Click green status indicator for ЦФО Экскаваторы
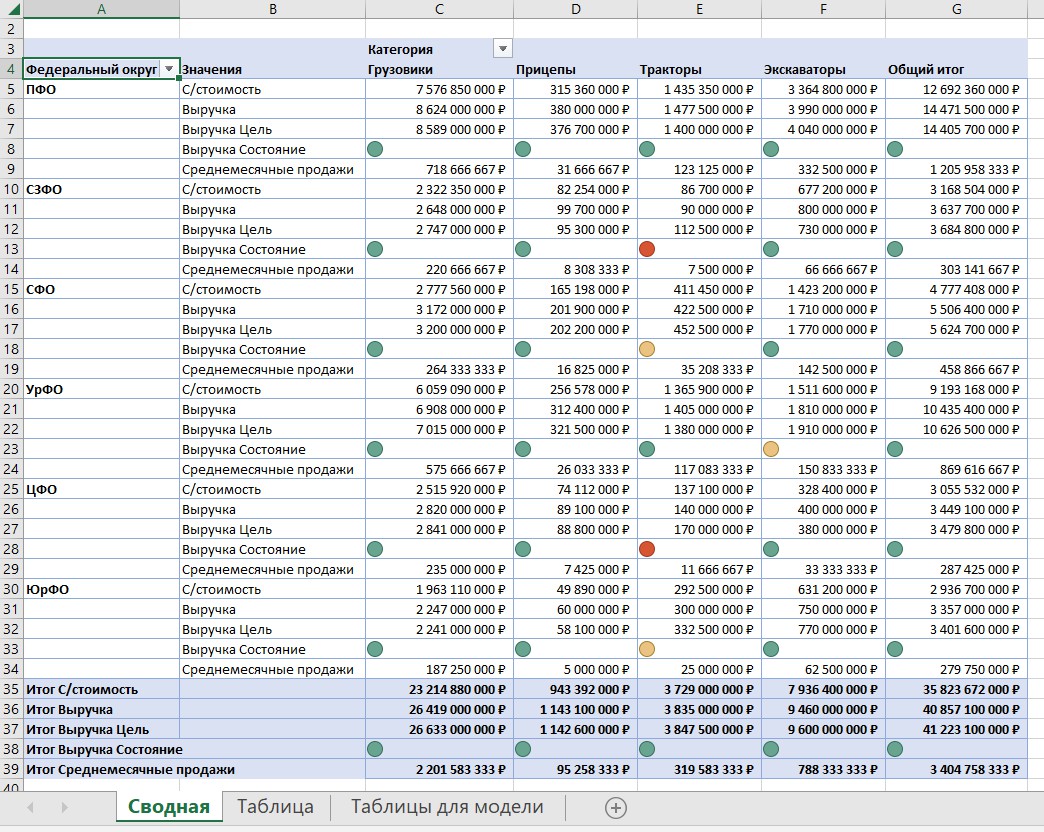 tap(771, 549)
